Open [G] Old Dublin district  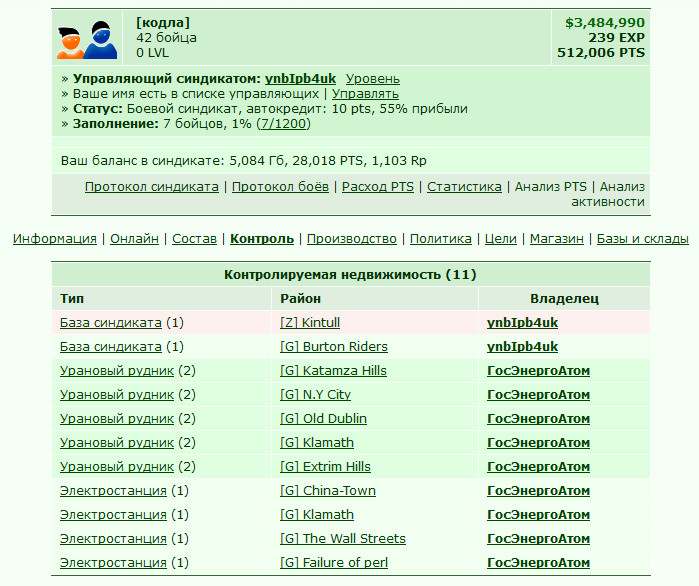coord(324,419)
